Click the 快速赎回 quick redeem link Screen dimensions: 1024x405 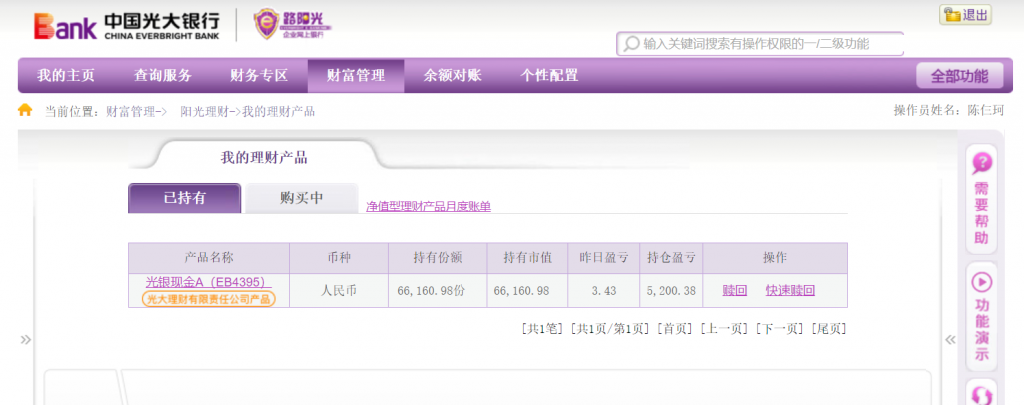tap(790, 291)
